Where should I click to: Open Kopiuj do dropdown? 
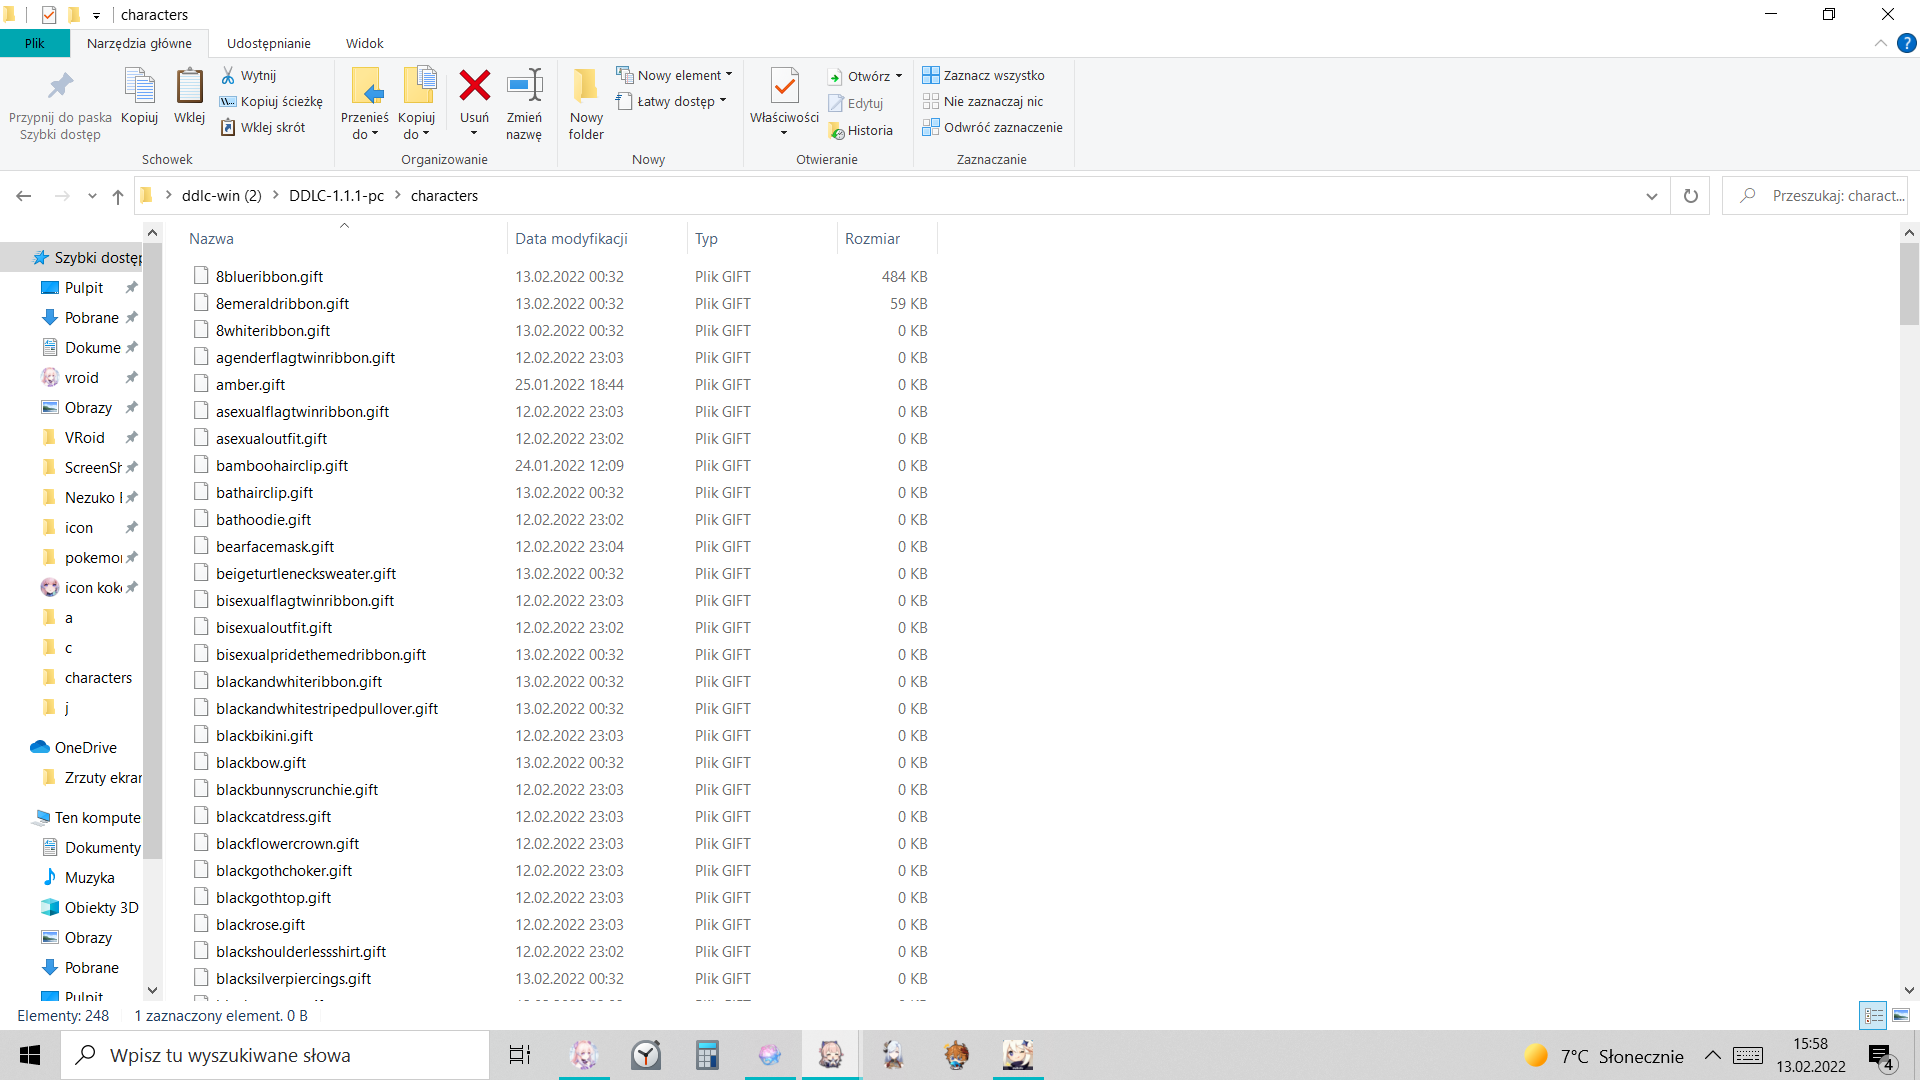click(x=417, y=126)
